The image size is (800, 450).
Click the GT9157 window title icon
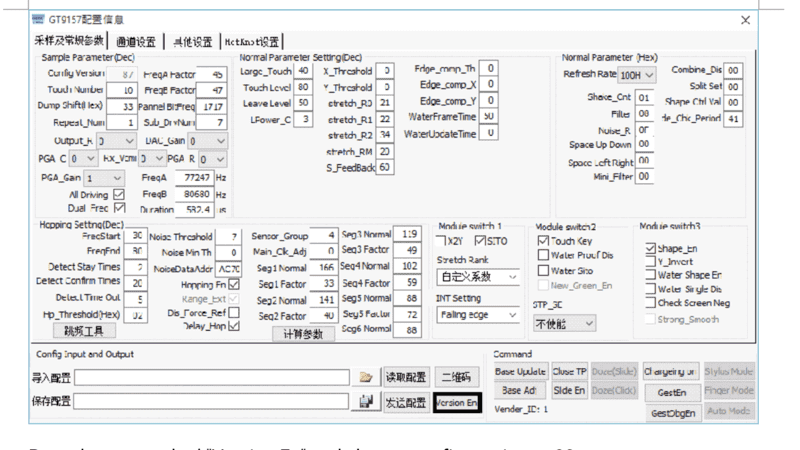pos(38,19)
